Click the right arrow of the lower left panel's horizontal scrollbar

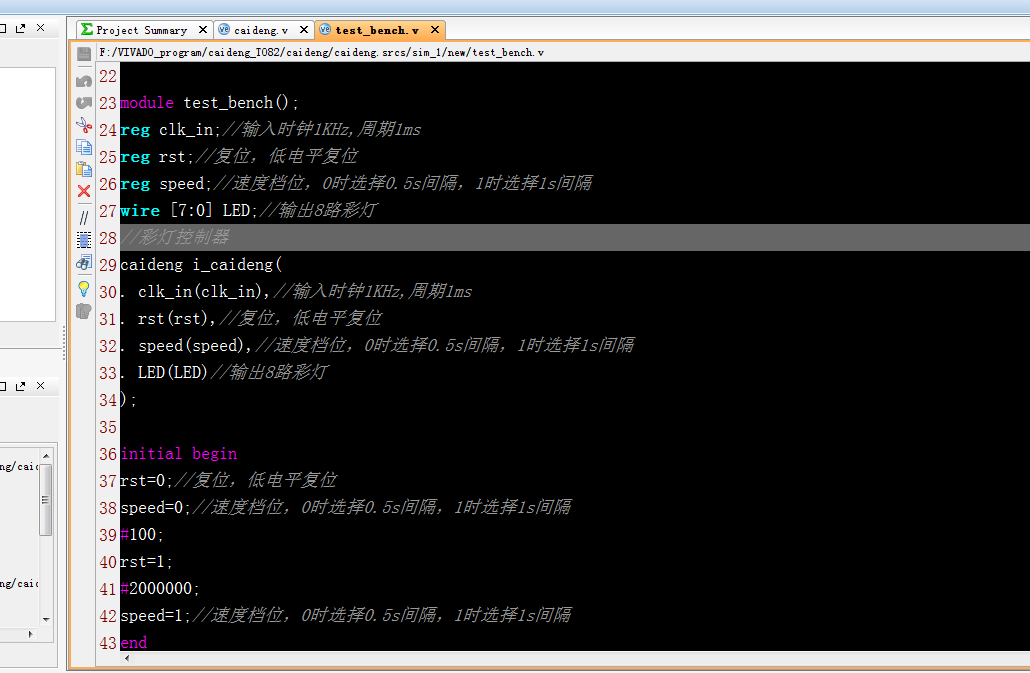tap(30, 634)
